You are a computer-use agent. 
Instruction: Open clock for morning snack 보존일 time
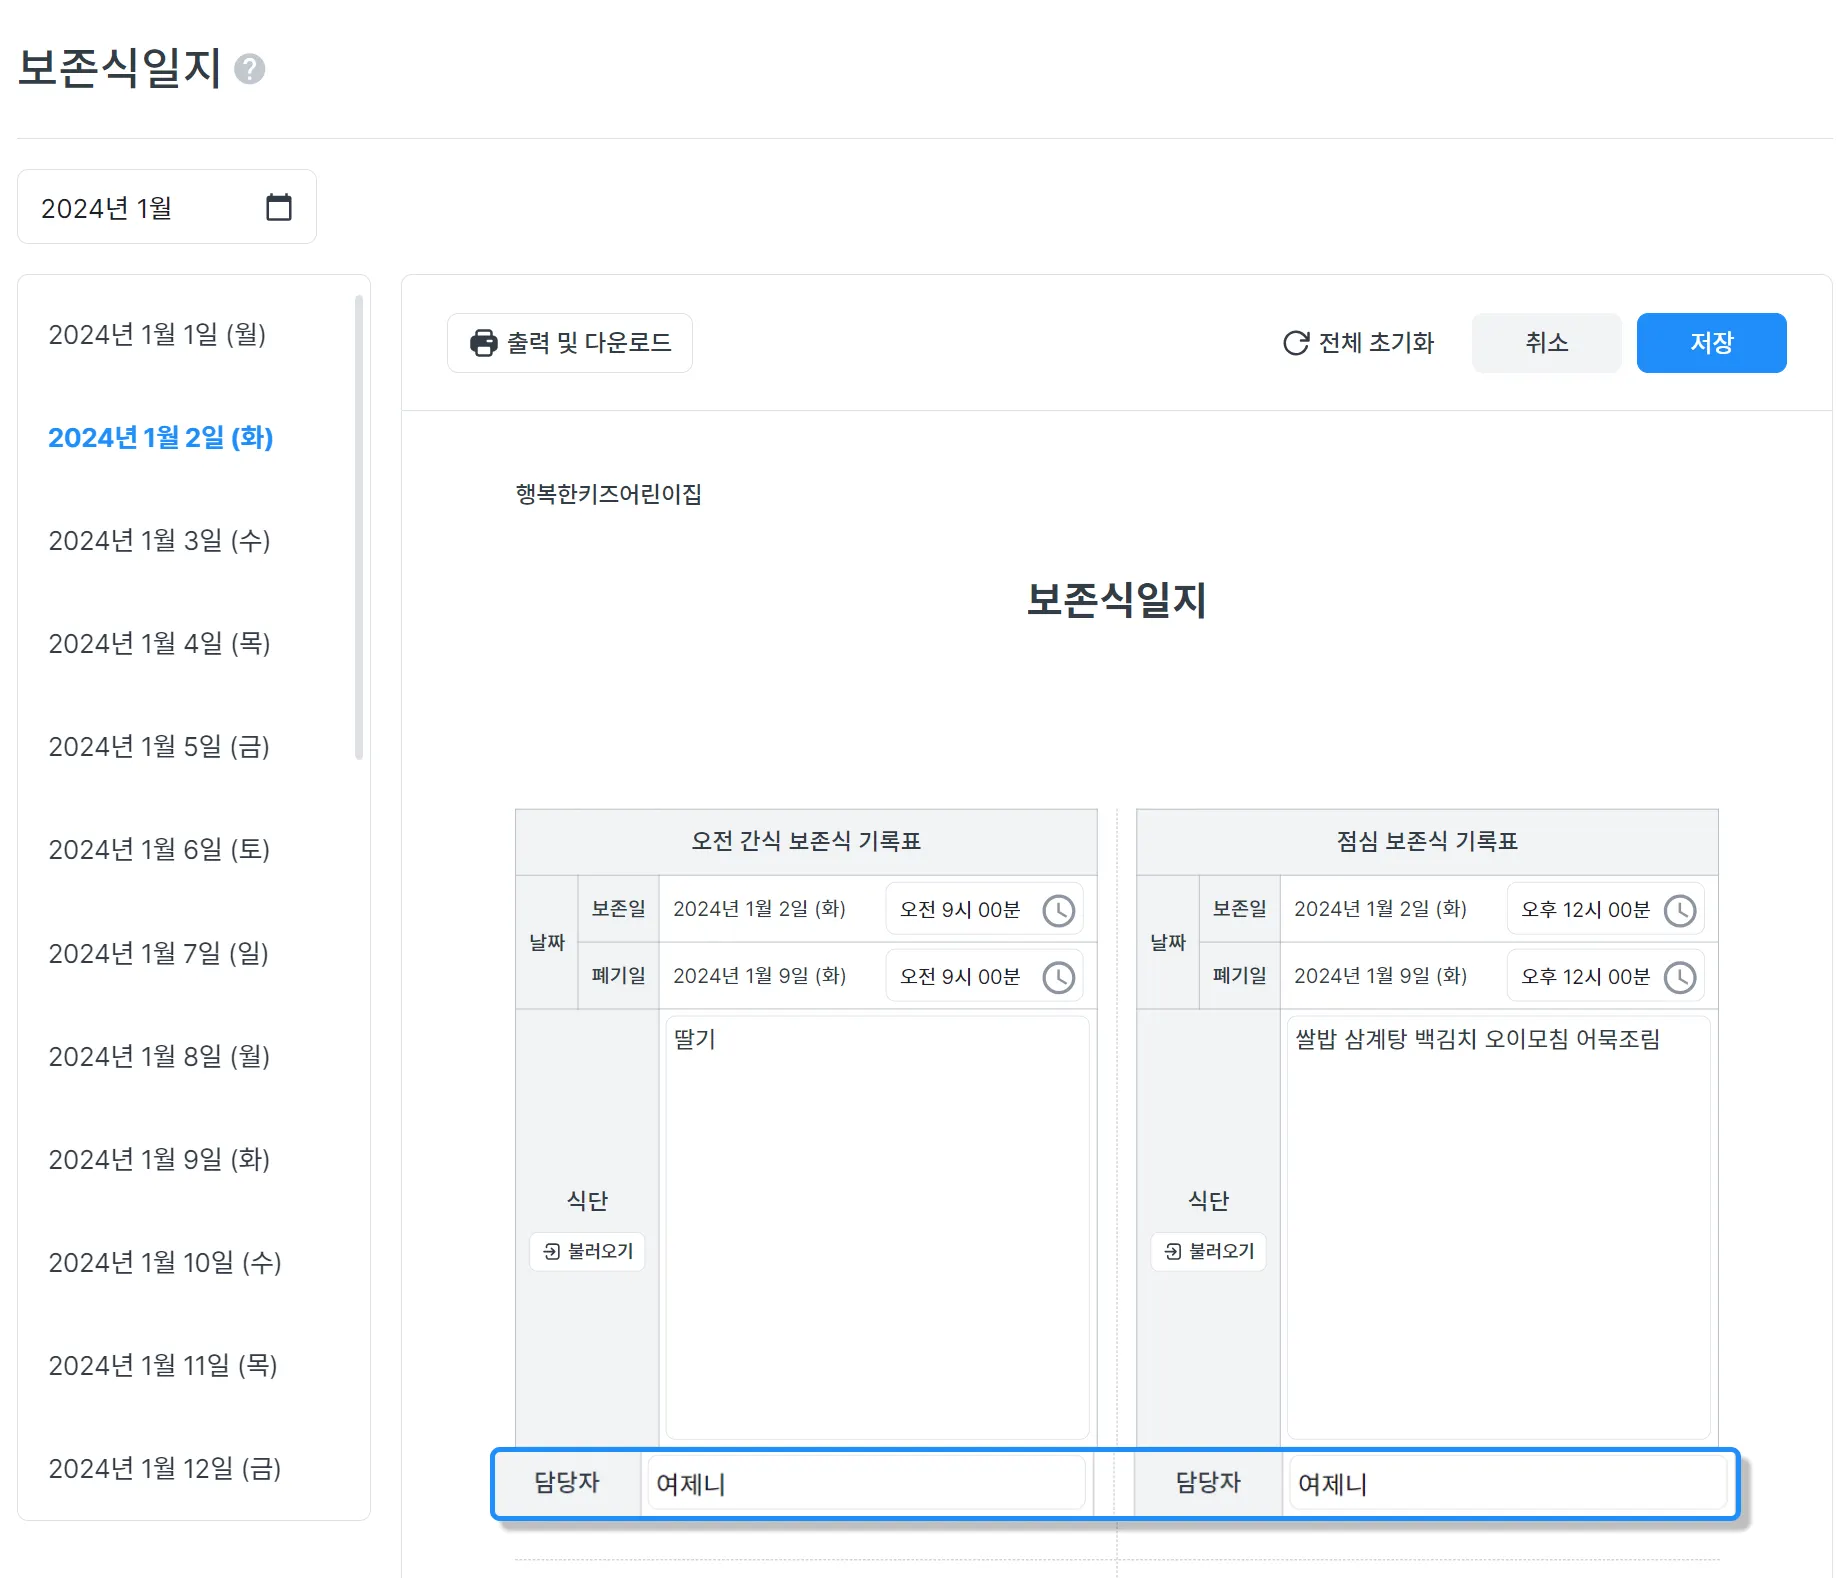(1058, 910)
